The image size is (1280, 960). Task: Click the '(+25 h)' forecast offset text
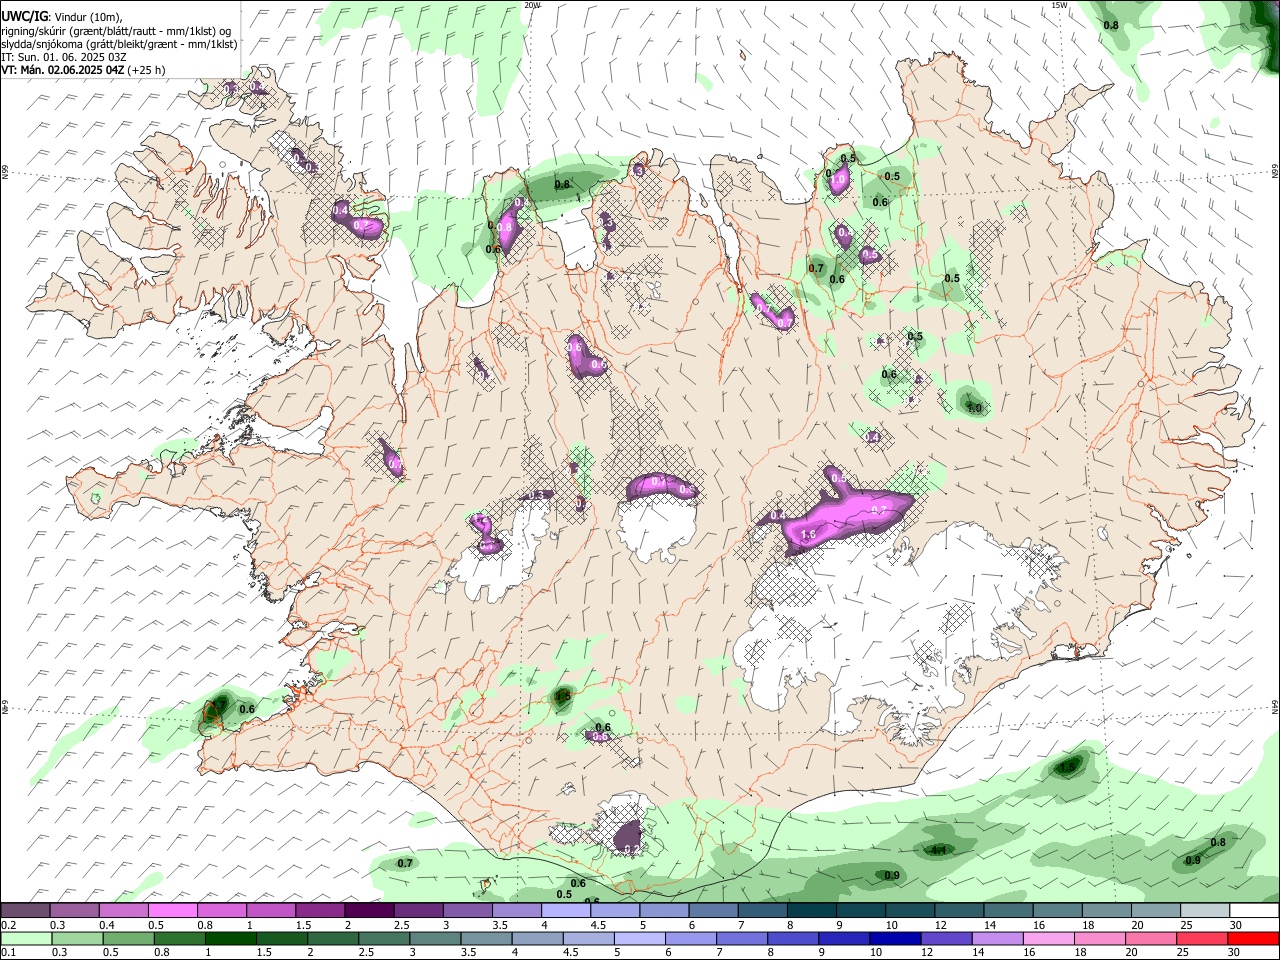[147, 70]
